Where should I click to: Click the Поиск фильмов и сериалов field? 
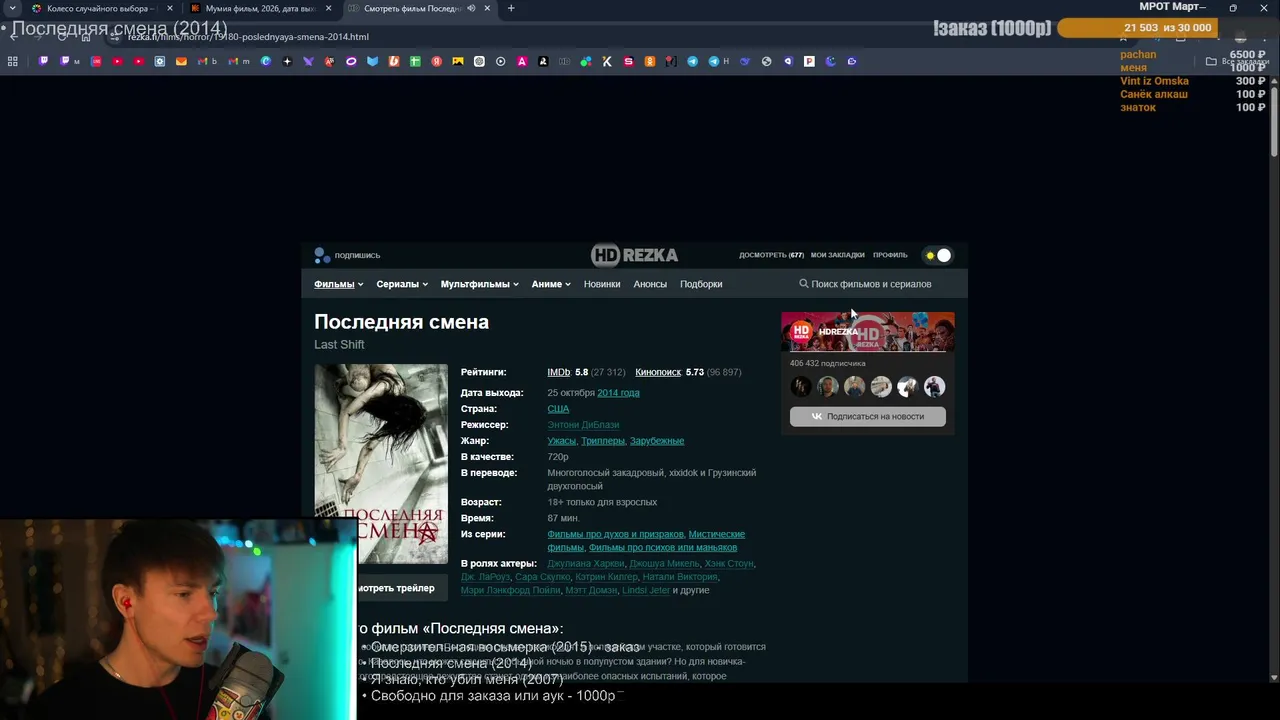(x=871, y=284)
